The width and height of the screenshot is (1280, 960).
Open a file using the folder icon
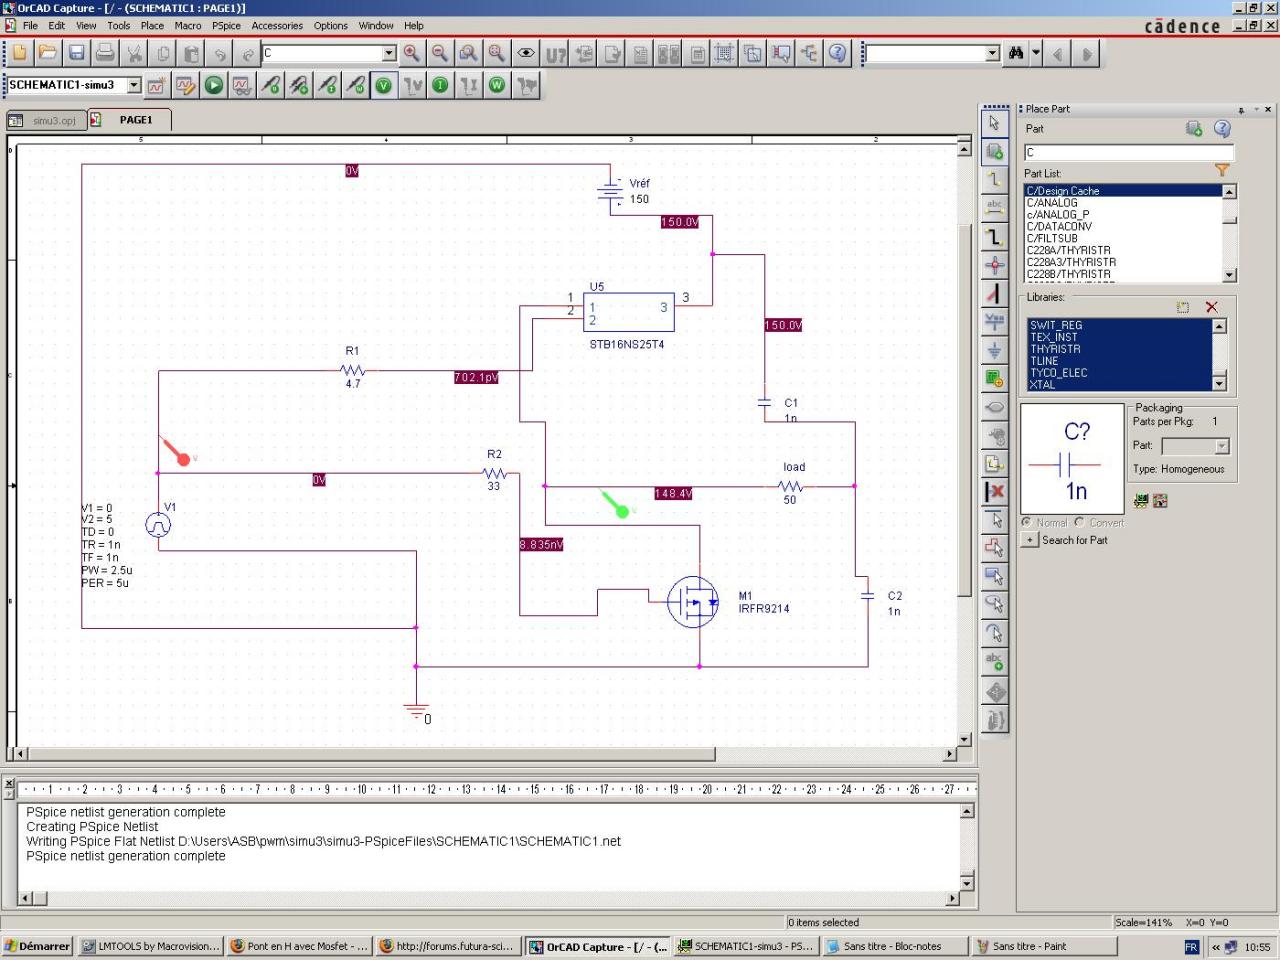click(x=47, y=53)
